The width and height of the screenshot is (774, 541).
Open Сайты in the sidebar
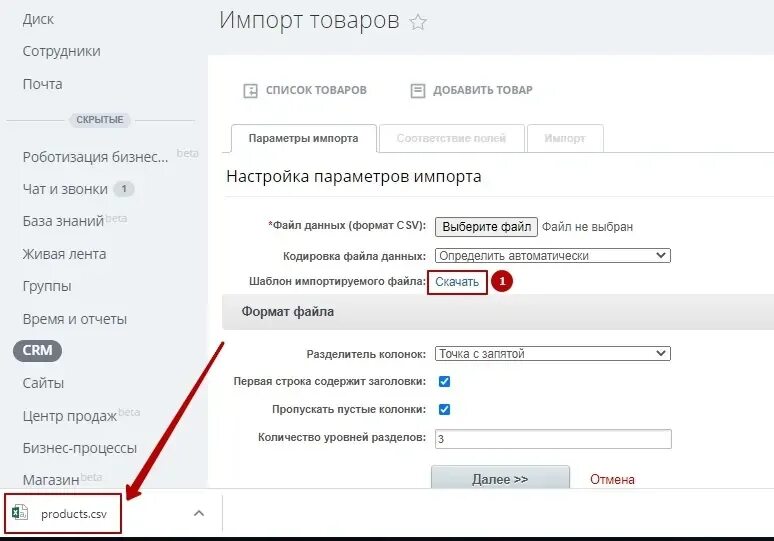pos(43,383)
